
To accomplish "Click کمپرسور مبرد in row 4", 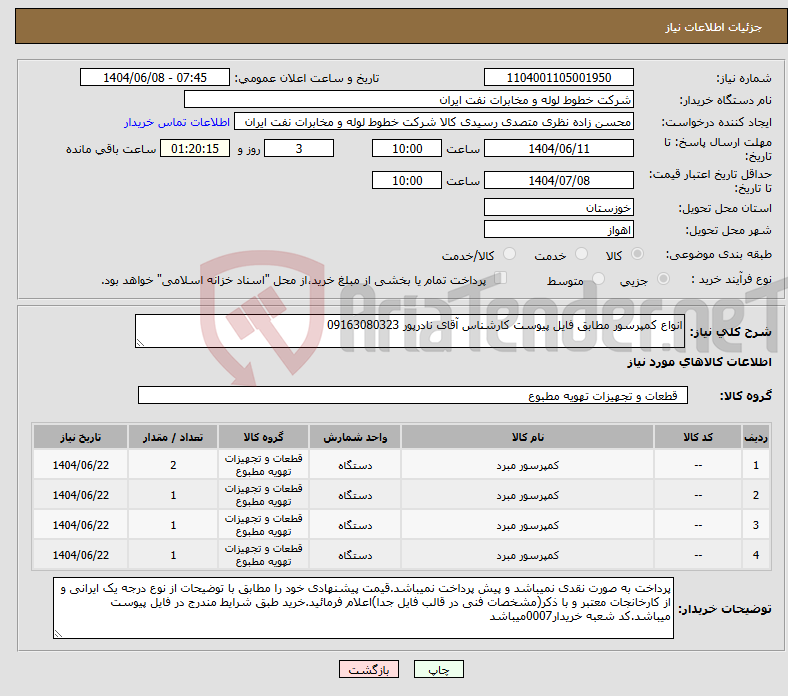I will click(x=527, y=555).
